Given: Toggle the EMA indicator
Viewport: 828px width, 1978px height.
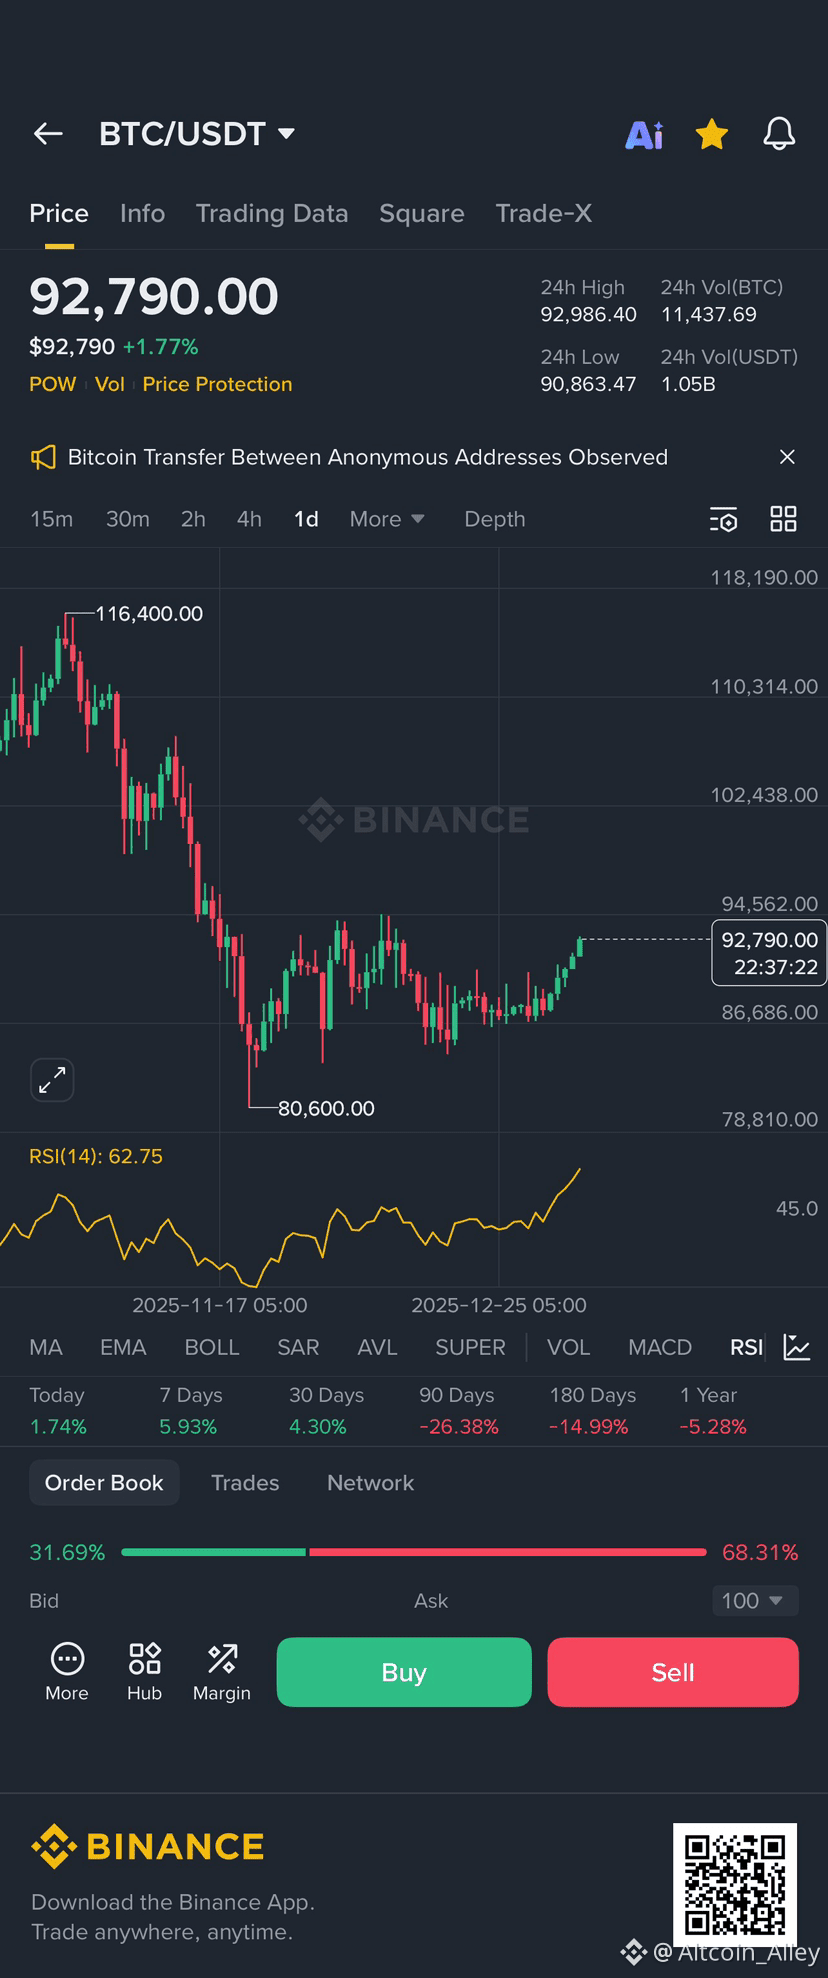Looking at the screenshot, I should tap(123, 1348).
